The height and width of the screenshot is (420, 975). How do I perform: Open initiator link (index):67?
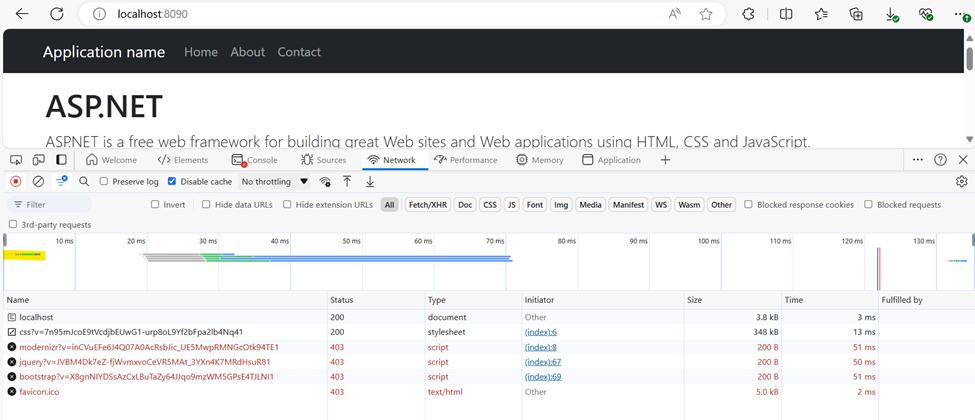543,362
